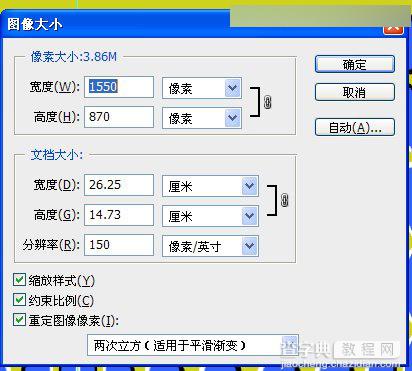Image resolution: width=412 pixels, height=371 pixels.
Task: Open the 自动(A)... auto settings button
Action: [x=355, y=127]
